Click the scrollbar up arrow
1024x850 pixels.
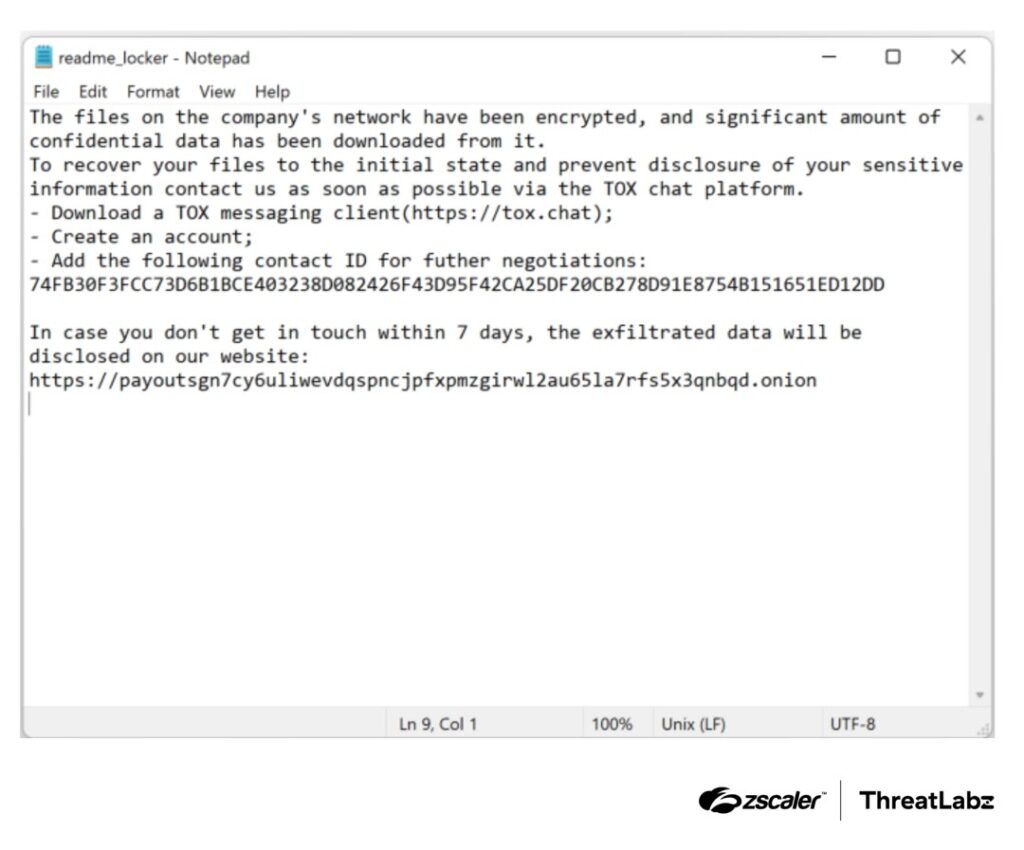coord(980,118)
